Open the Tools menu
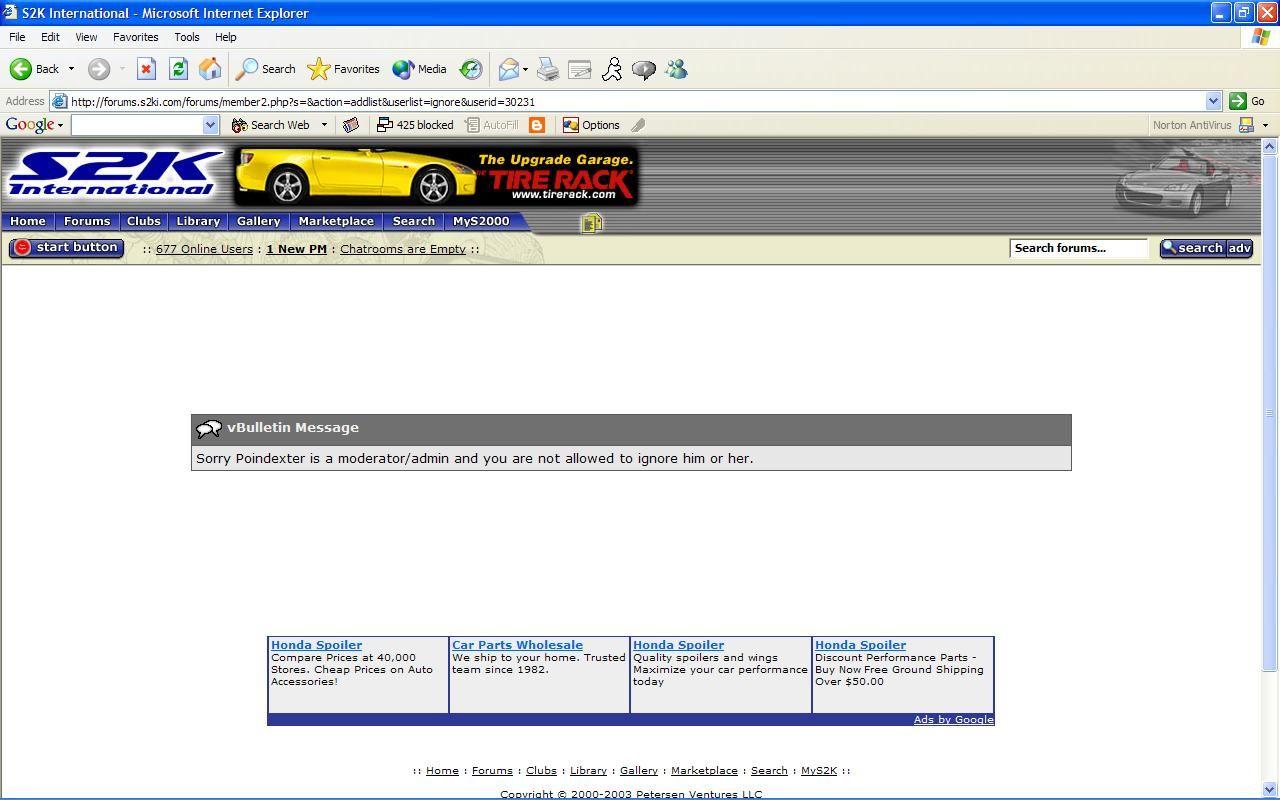The width and height of the screenshot is (1280, 800). [x=186, y=37]
